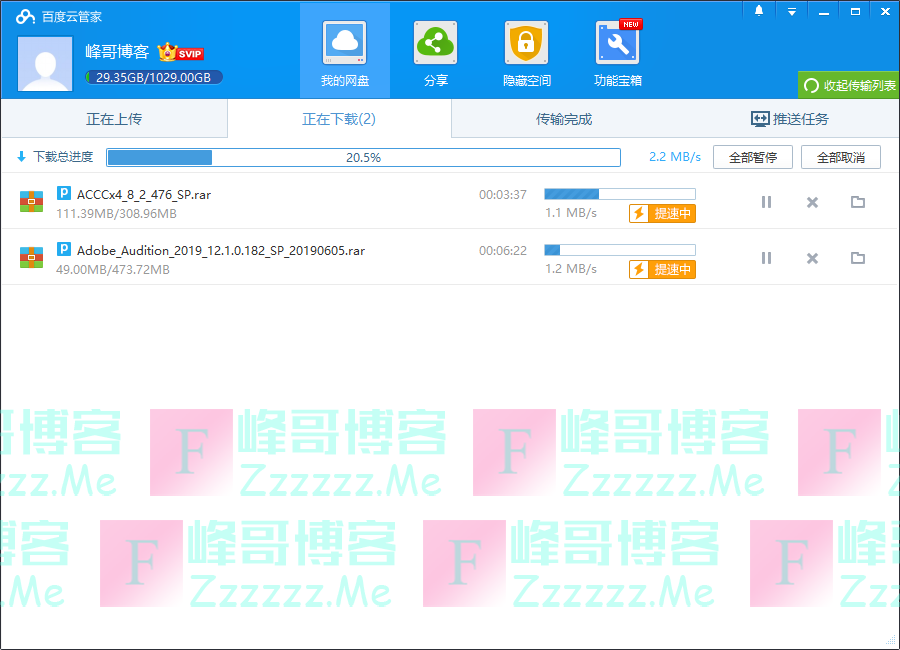Open folder for ACCCx4_8_2_476_SP.rar download
The image size is (900, 650).
tap(857, 202)
